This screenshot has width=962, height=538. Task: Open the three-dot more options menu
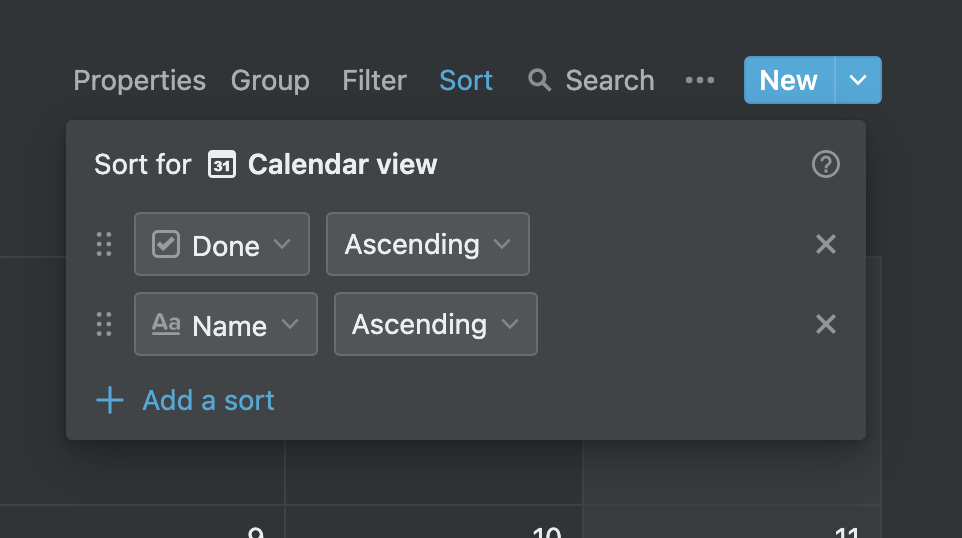click(699, 80)
